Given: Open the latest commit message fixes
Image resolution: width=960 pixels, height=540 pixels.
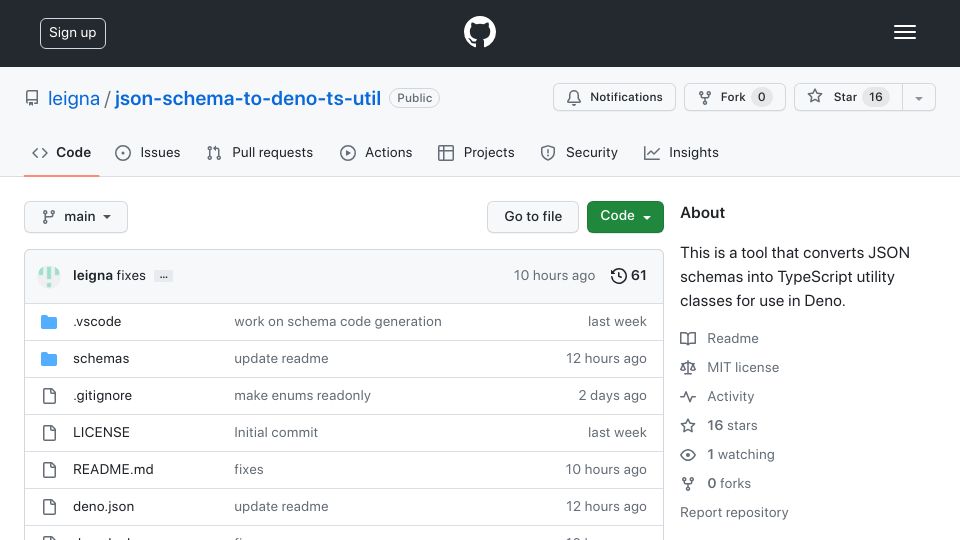Looking at the screenshot, I should click(131, 276).
